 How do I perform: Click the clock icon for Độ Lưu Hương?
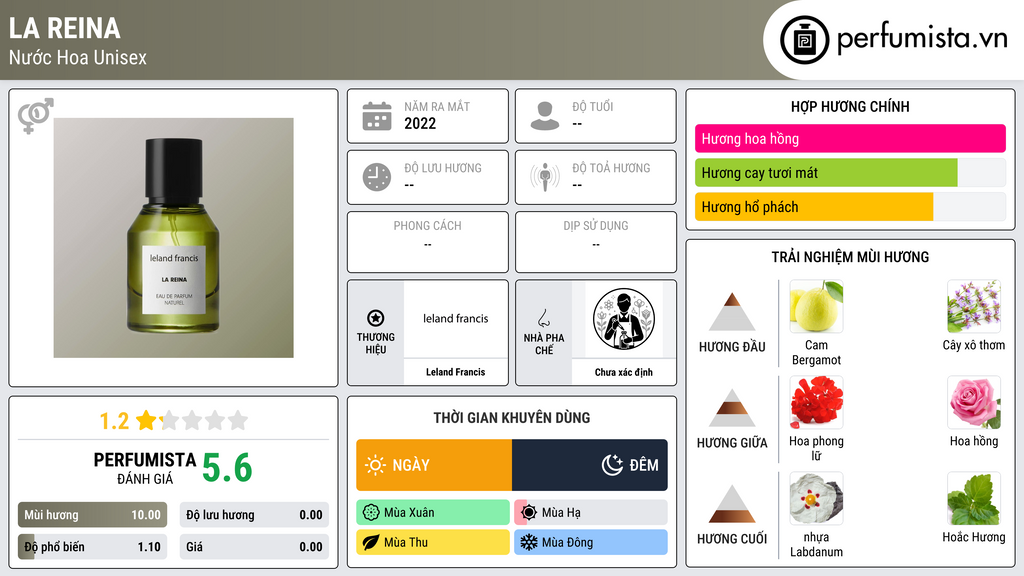coord(377,177)
